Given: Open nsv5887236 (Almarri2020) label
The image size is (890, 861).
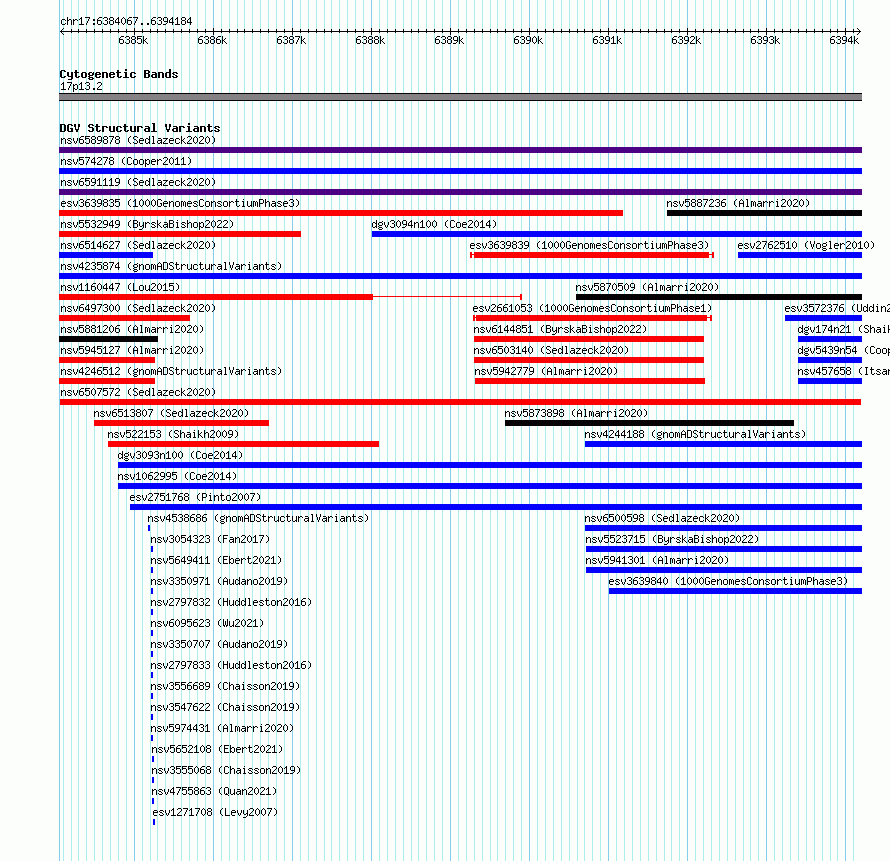Looking at the screenshot, I should coord(738,203).
